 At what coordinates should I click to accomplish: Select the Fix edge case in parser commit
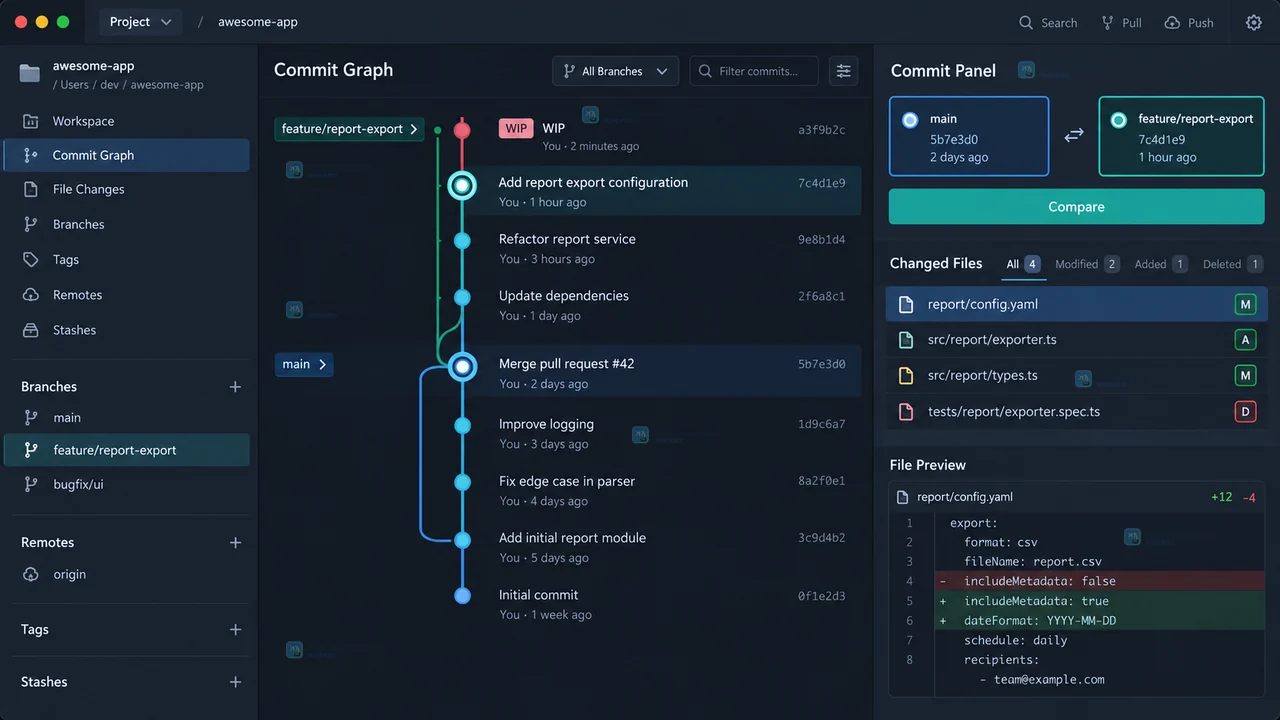(660, 490)
